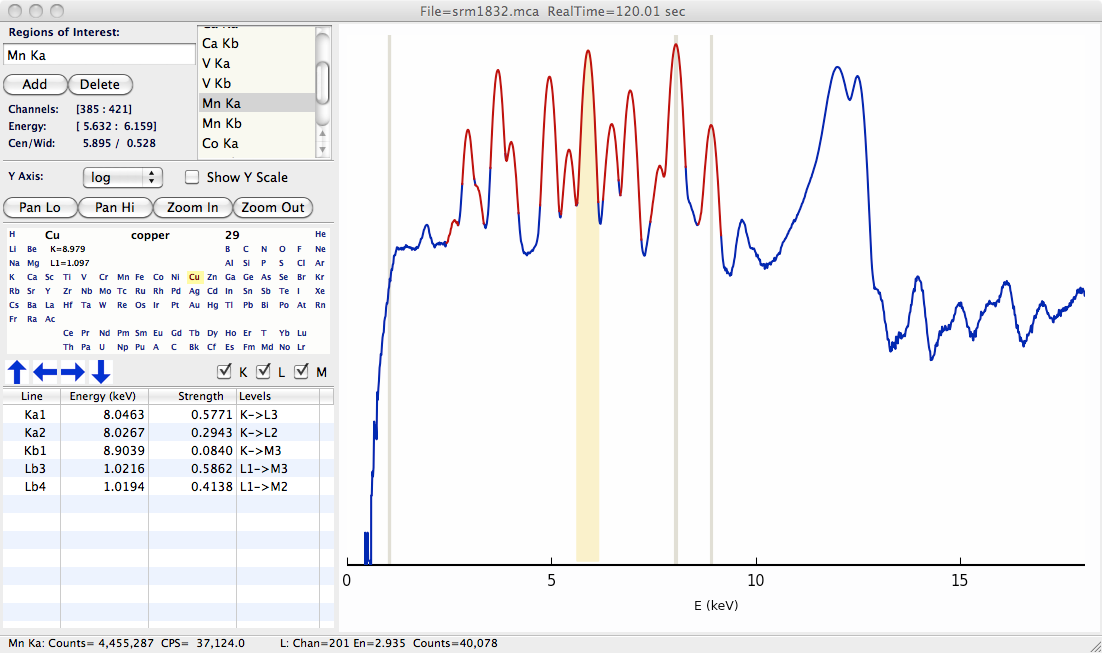The width and height of the screenshot is (1102, 653).
Task: Click the ROI name input field
Action: [99, 55]
